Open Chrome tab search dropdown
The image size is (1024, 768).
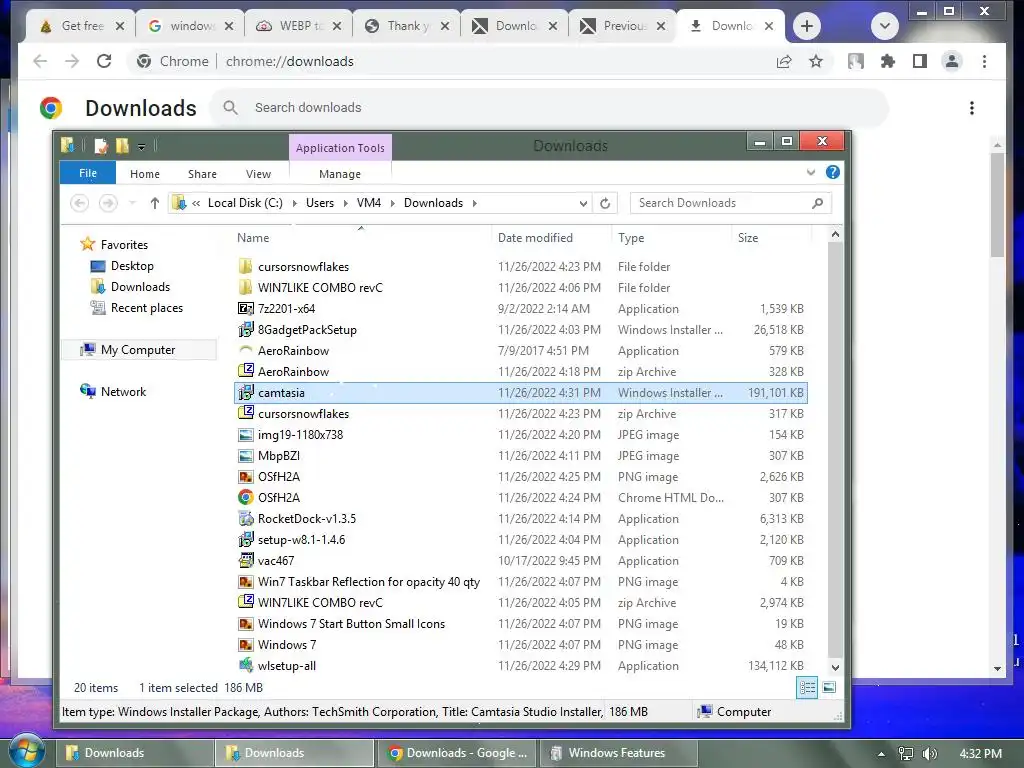[x=885, y=26]
